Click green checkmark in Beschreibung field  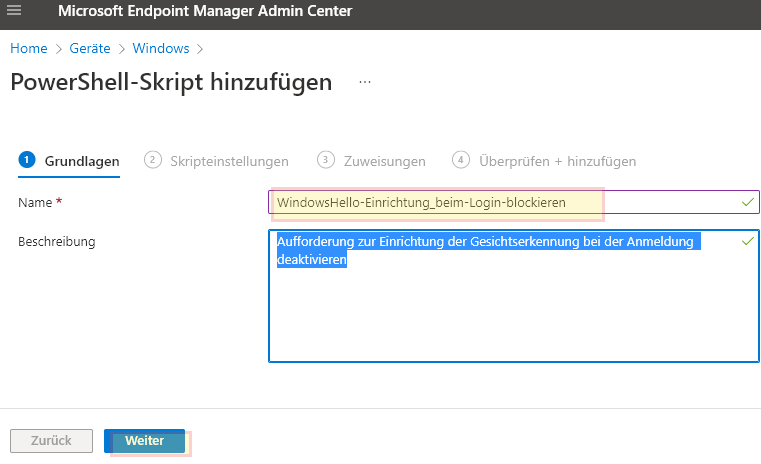(747, 242)
